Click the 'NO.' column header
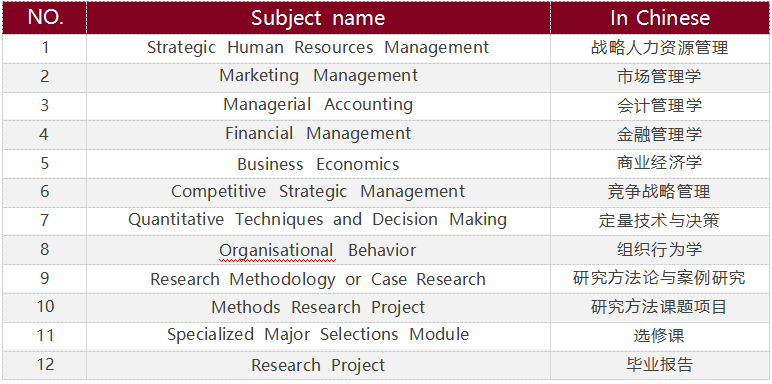 pyautogui.click(x=45, y=18)
